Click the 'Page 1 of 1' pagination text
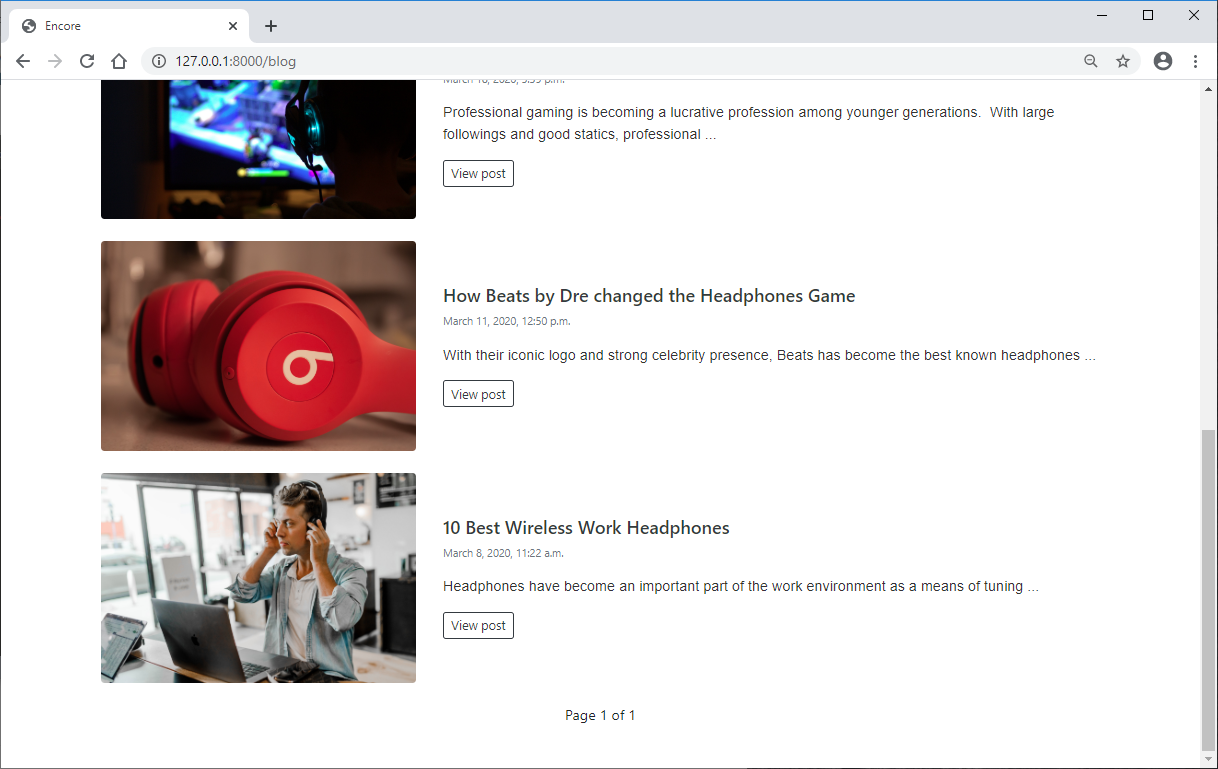Screen dimensions: 1218x769 click(600, 715)
